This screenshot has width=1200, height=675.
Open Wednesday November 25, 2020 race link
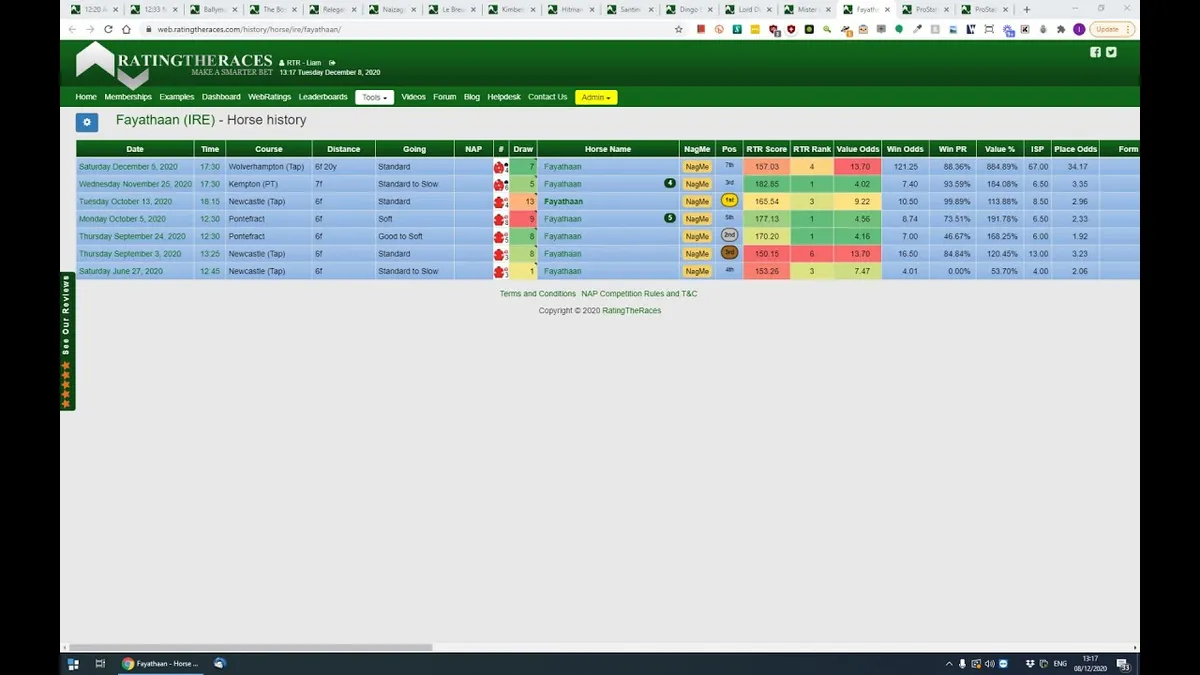[x=135, y=184]
